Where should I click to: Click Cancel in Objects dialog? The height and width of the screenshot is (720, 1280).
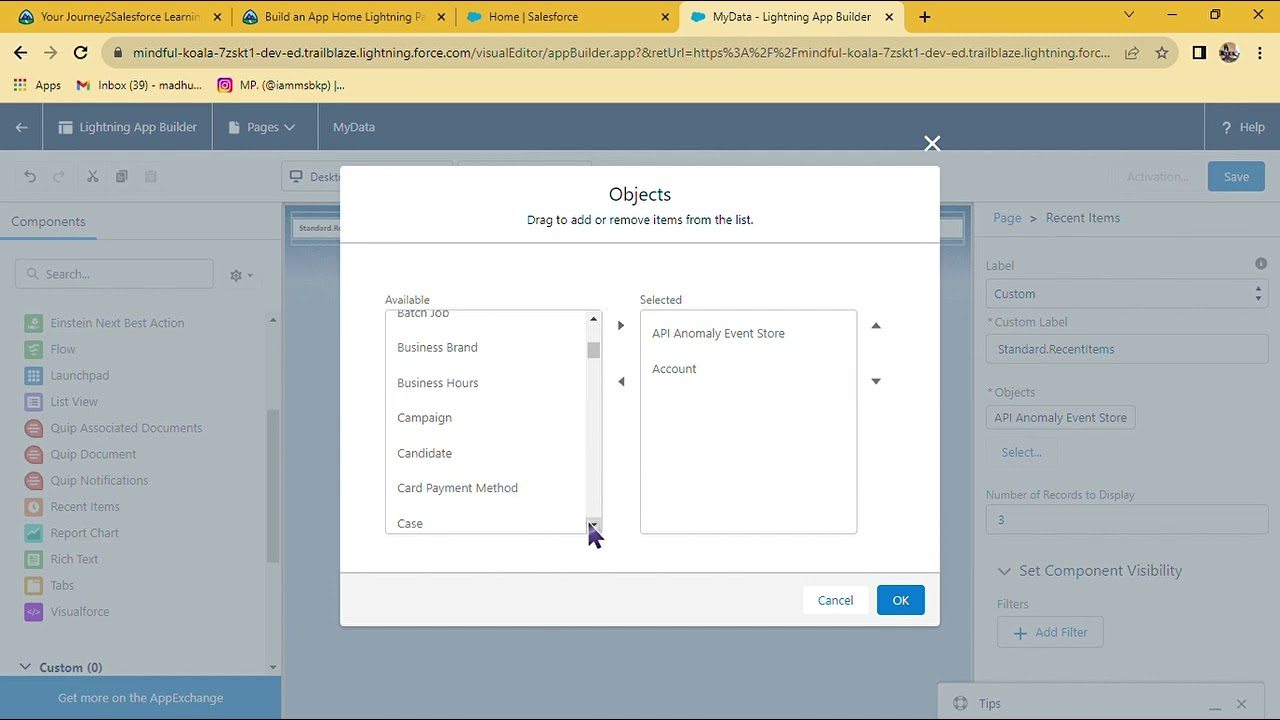pos(835,600)
